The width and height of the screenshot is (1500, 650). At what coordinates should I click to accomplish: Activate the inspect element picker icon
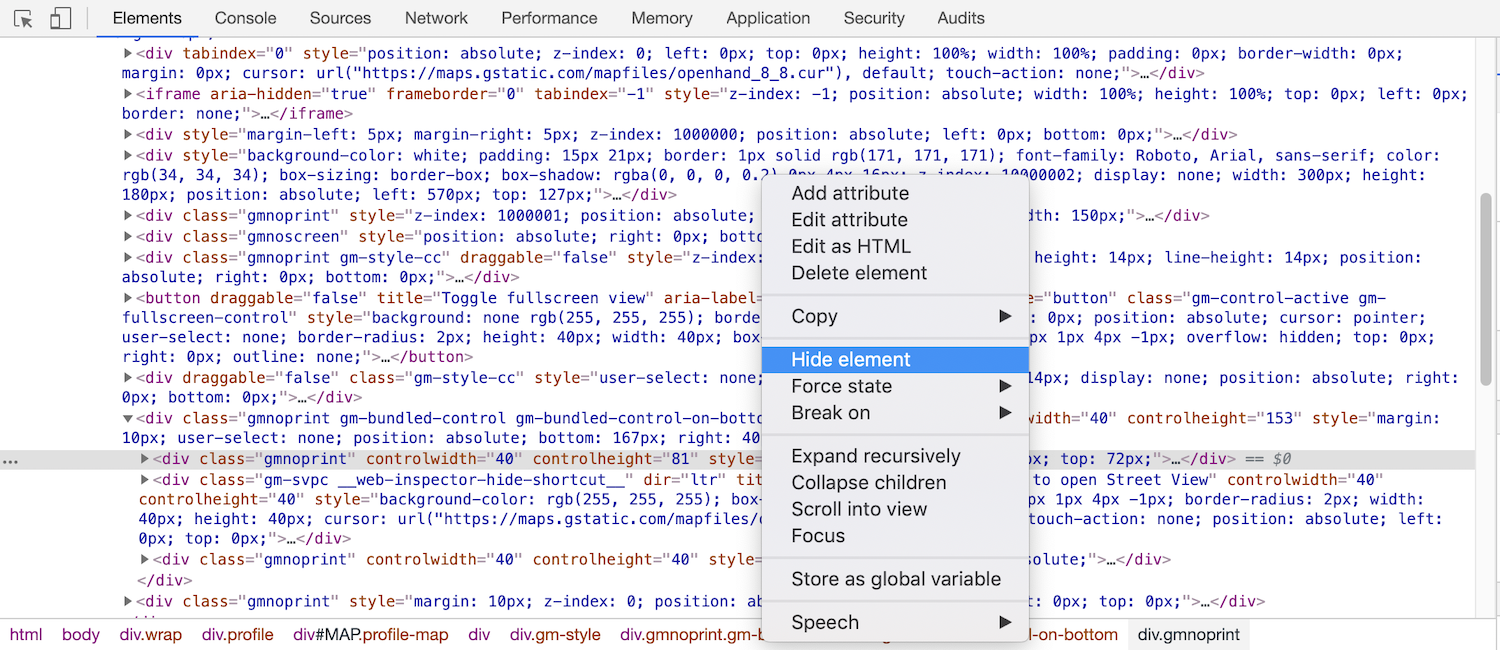point(24,18)
